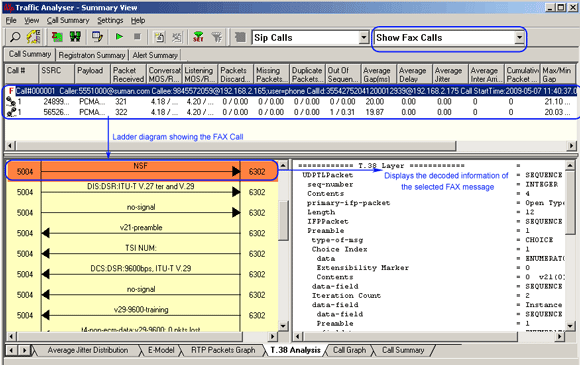Click the decode pane scroll-down arrow
Viewport: 580px width, 365px height.
[570, 326]
